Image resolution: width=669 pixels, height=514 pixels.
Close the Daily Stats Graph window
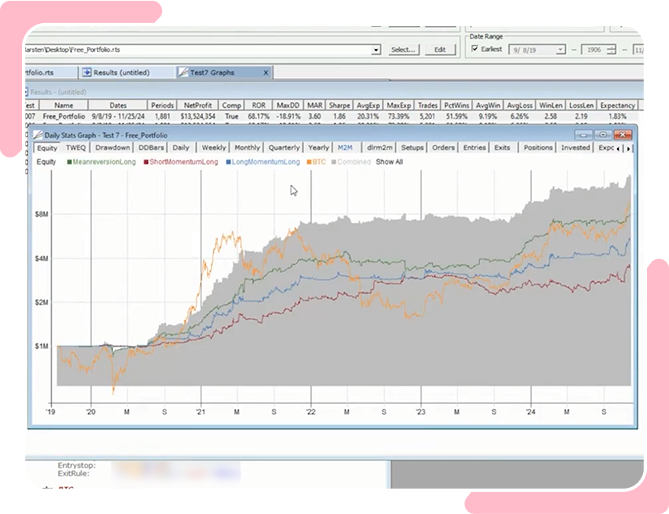pyautogui.click(x=623, y=135)
